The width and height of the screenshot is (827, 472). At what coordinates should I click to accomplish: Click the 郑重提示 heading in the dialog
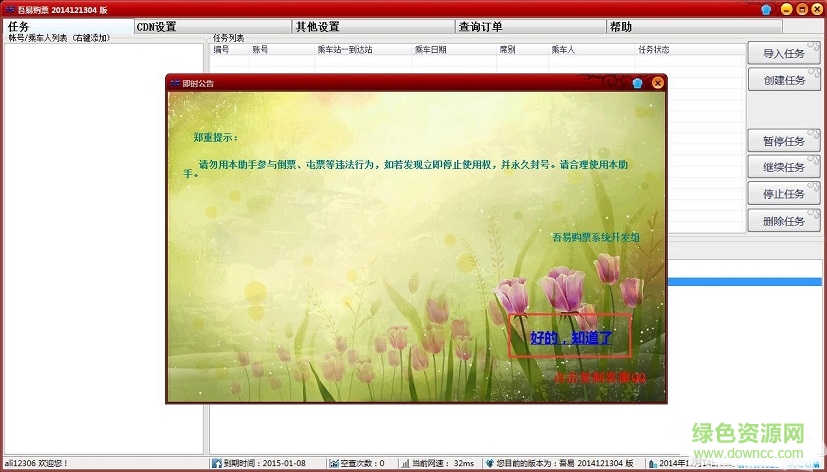coord(215,138)
